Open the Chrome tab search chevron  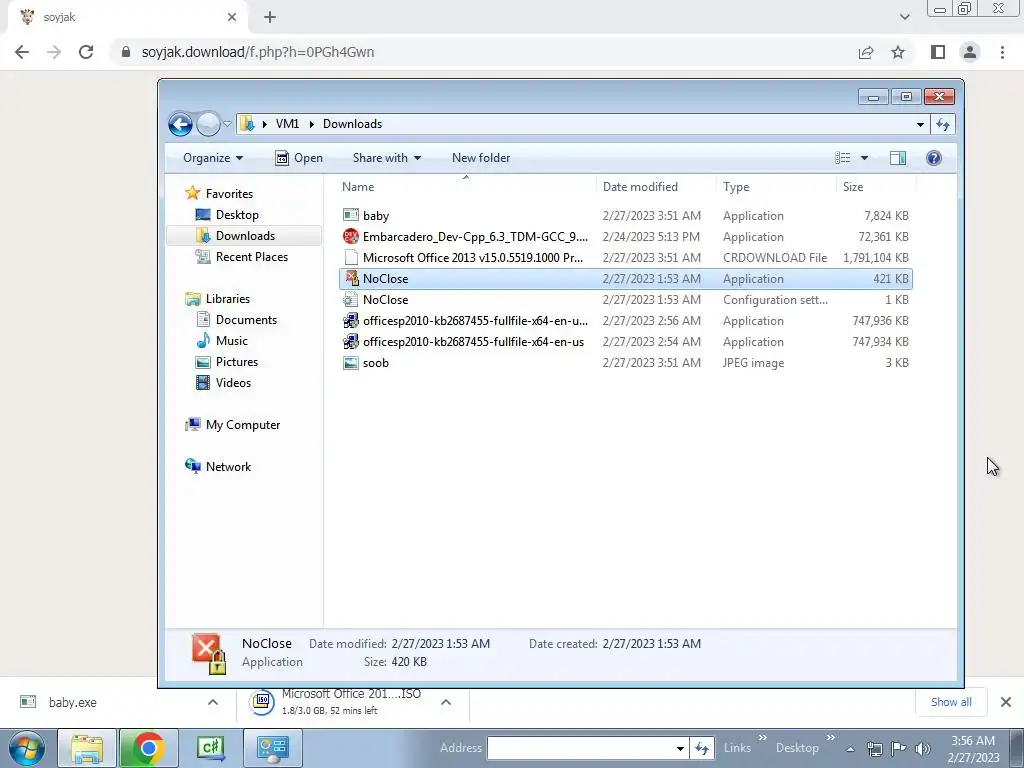[904, 17]
